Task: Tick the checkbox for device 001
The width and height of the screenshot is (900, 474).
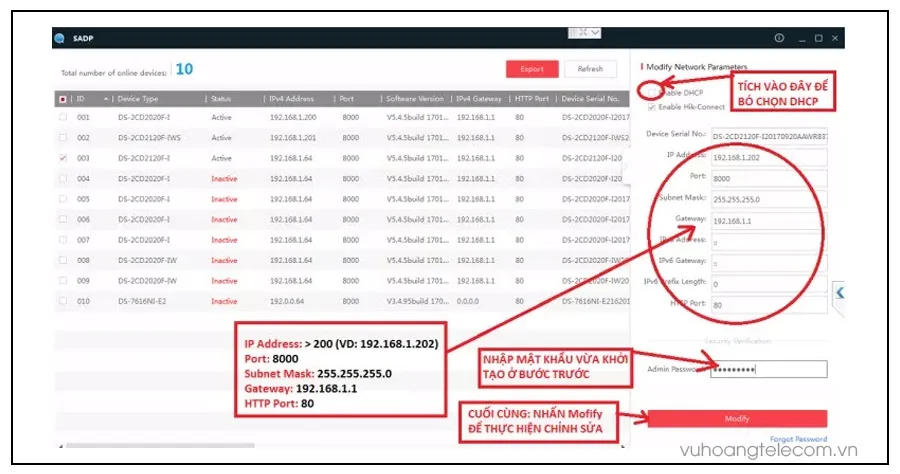Action: pyautogui.click(x=64, y=117)
